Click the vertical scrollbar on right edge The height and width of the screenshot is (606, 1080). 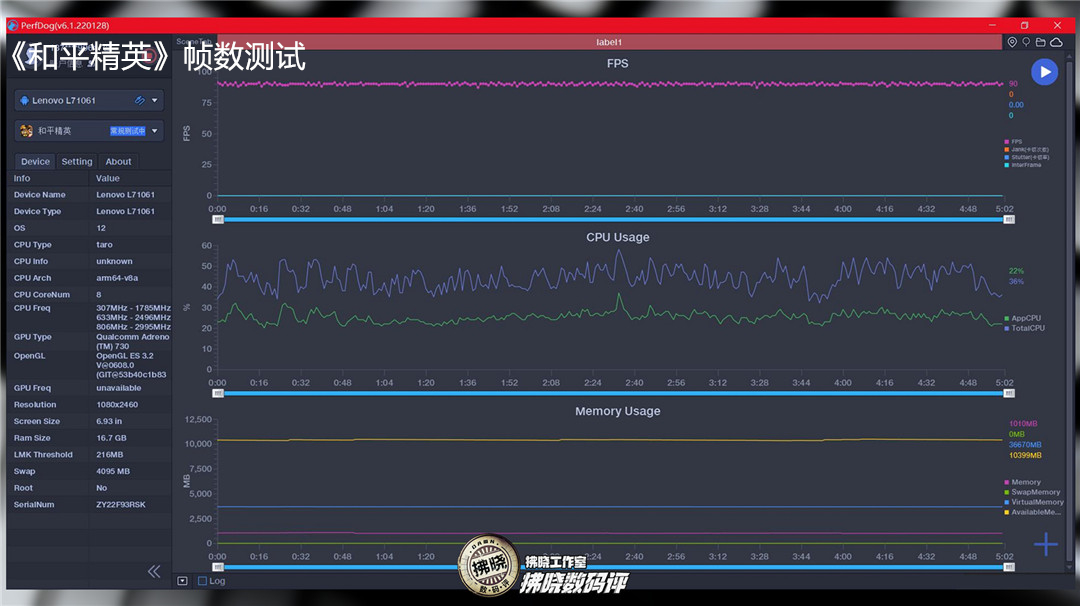pos(1070,310)
